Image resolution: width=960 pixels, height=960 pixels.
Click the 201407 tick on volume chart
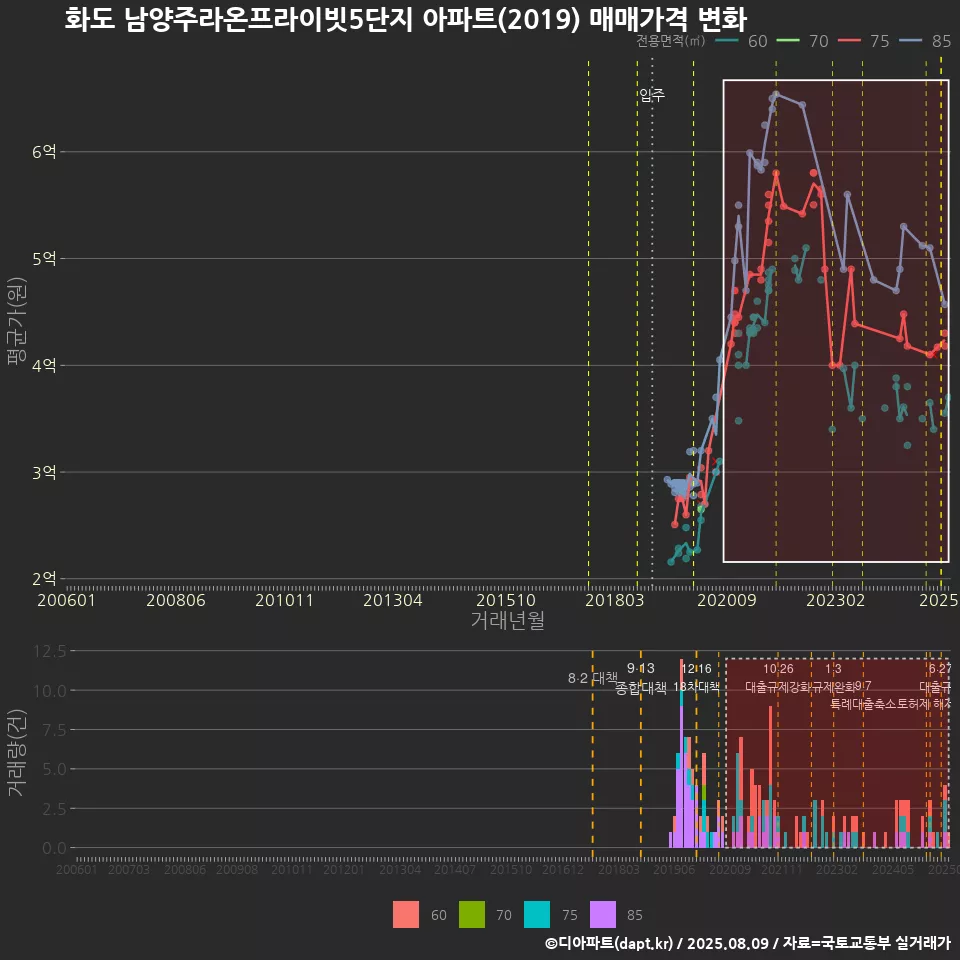point(455,869)
